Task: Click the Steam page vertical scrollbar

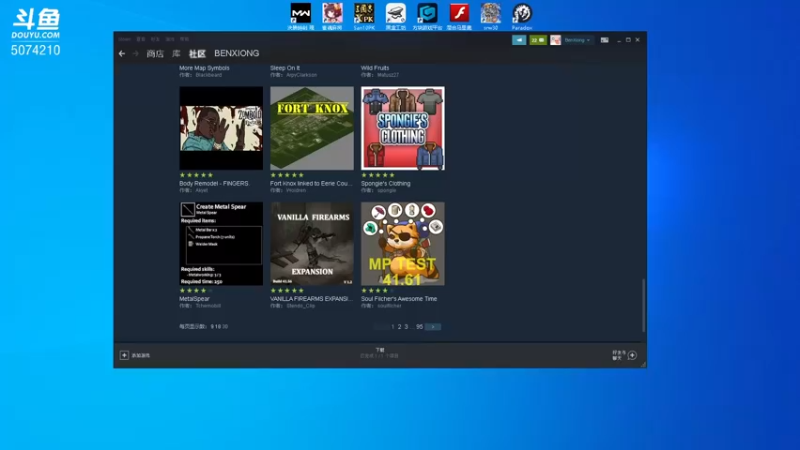Action: click(x=643, y=305)
